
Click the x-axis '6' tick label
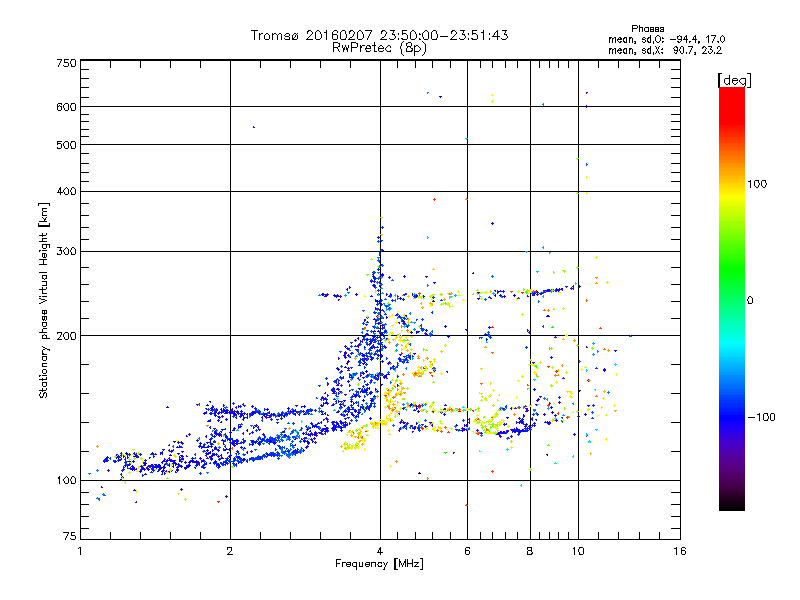[x=467, y=551]
